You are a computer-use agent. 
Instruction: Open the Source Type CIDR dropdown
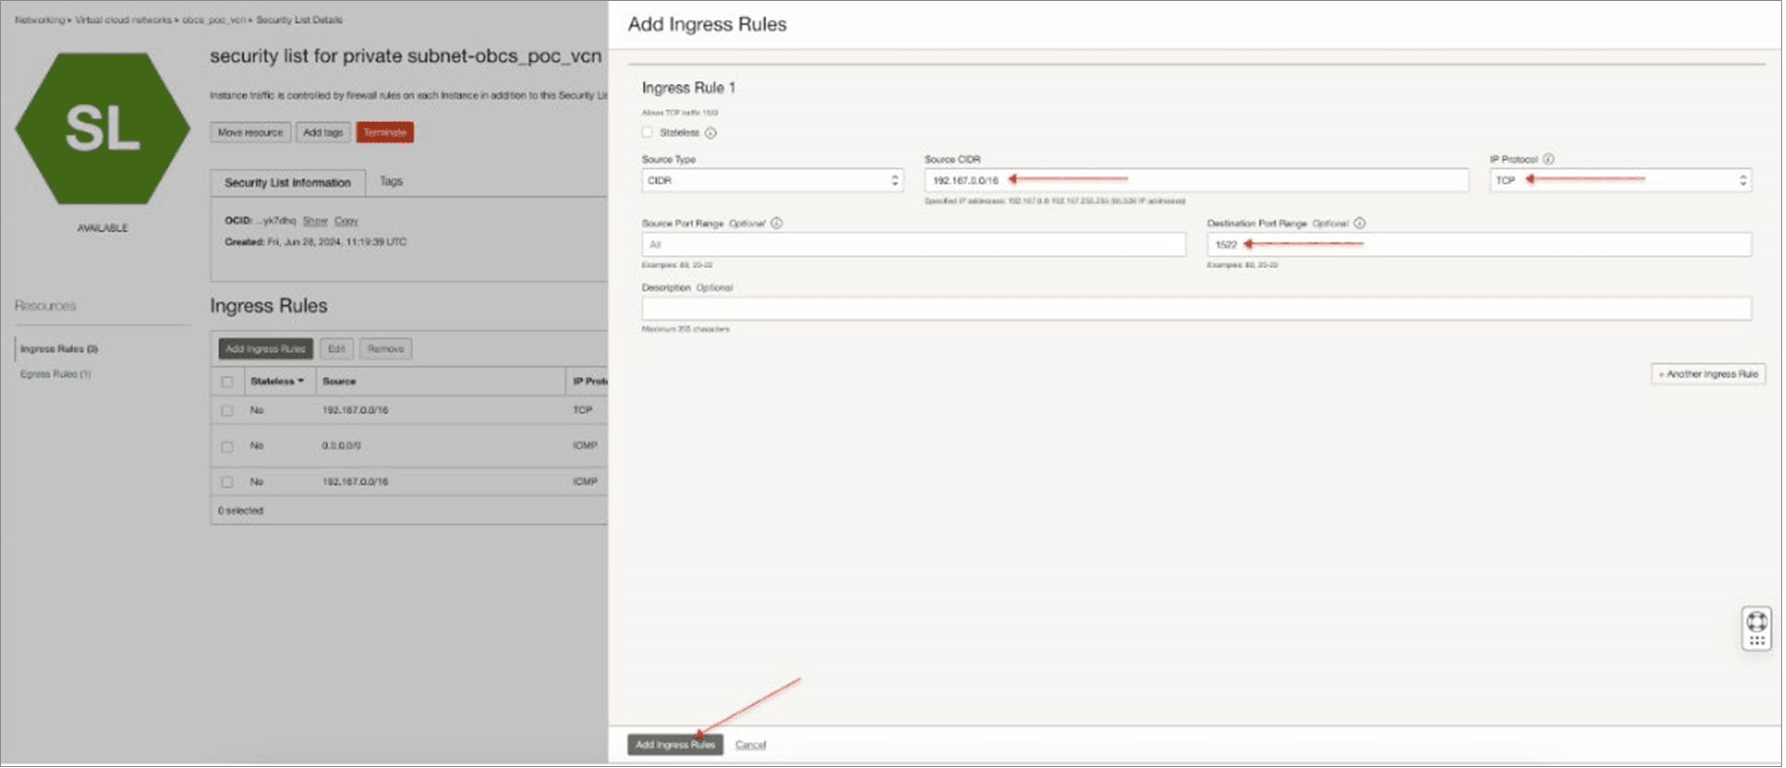tap(771, 180)
